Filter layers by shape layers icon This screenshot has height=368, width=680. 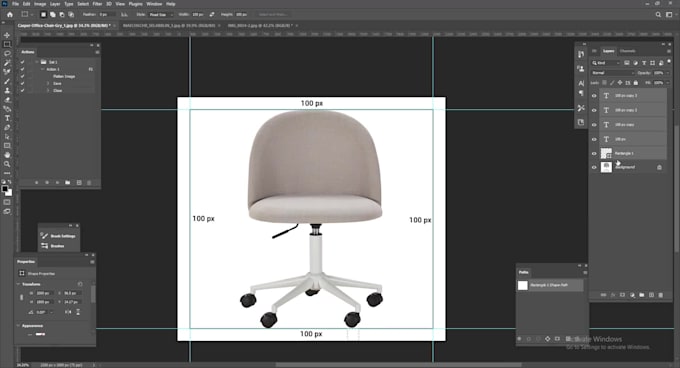(x=652, y=63)
